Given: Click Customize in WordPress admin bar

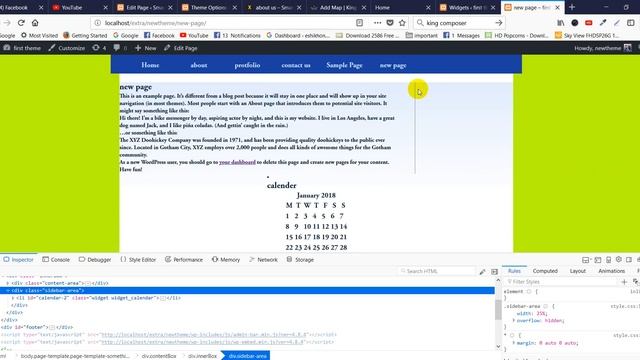Looking at the screenshot, I should [x=67, y=48].
